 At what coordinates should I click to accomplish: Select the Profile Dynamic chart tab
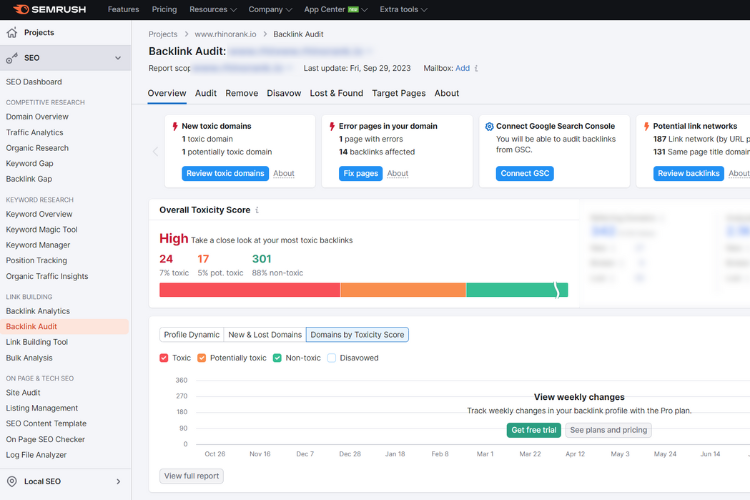[191, 334]
